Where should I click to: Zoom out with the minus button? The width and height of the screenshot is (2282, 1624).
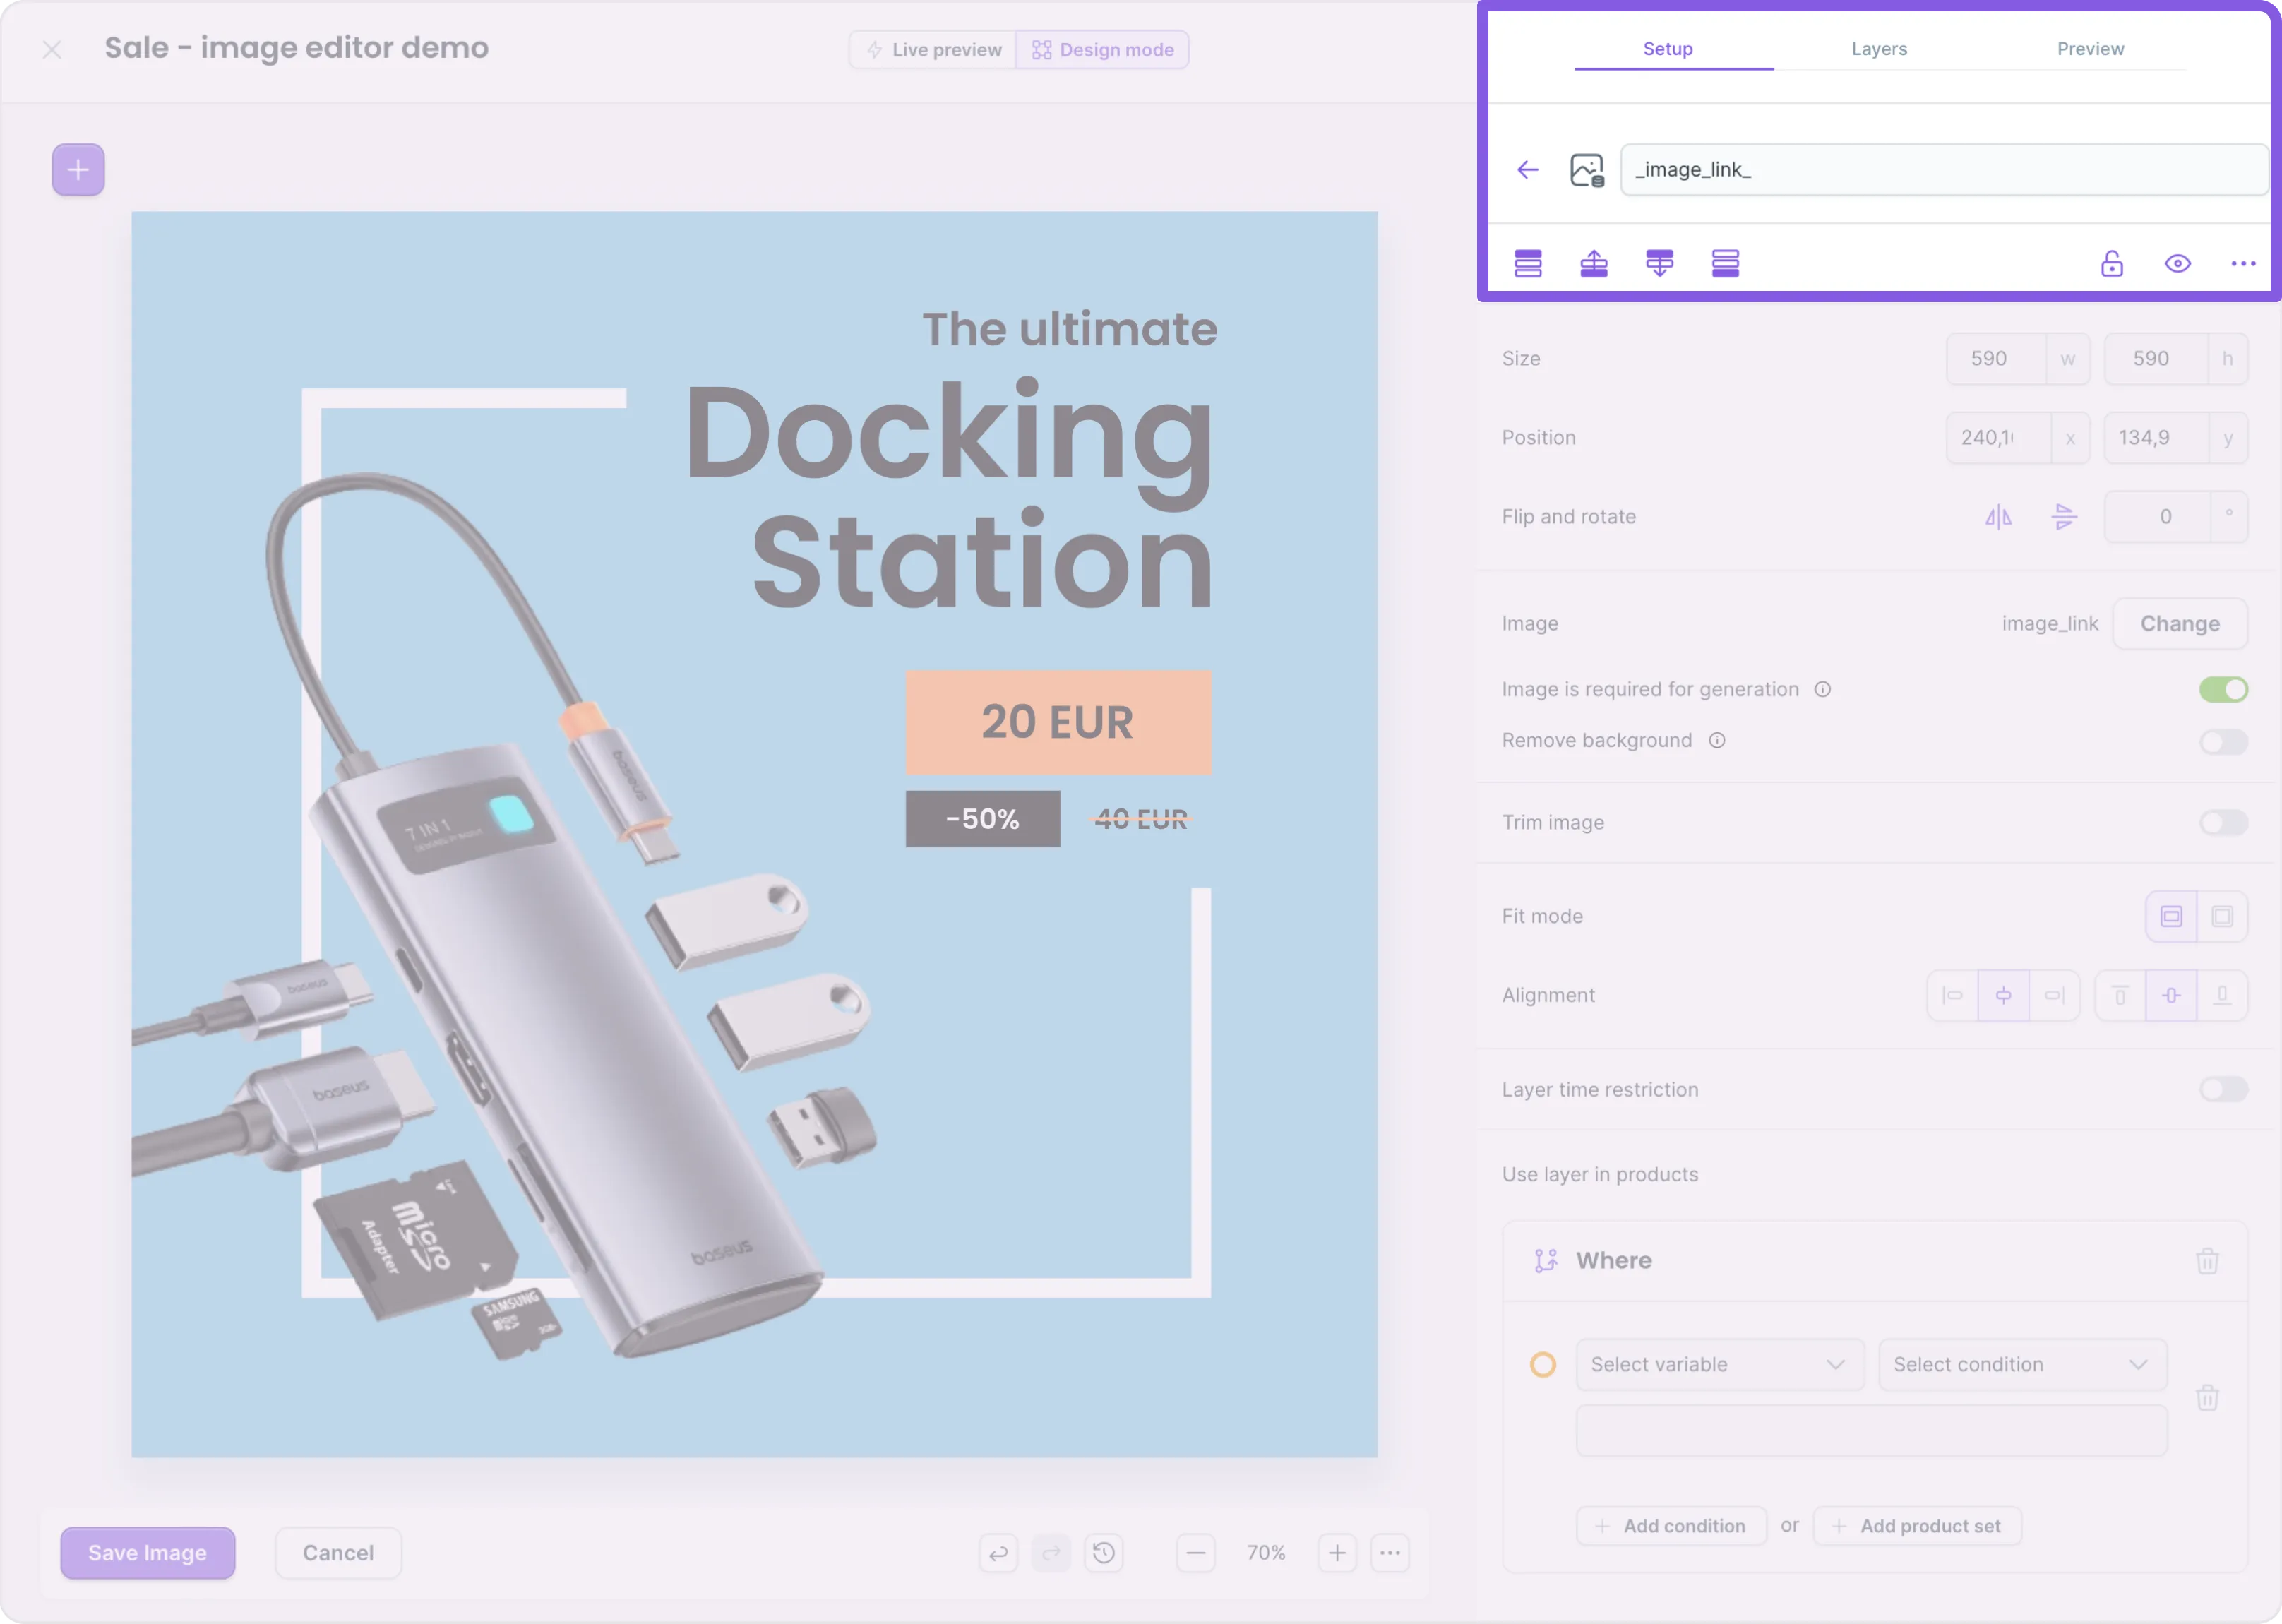1195,1553
